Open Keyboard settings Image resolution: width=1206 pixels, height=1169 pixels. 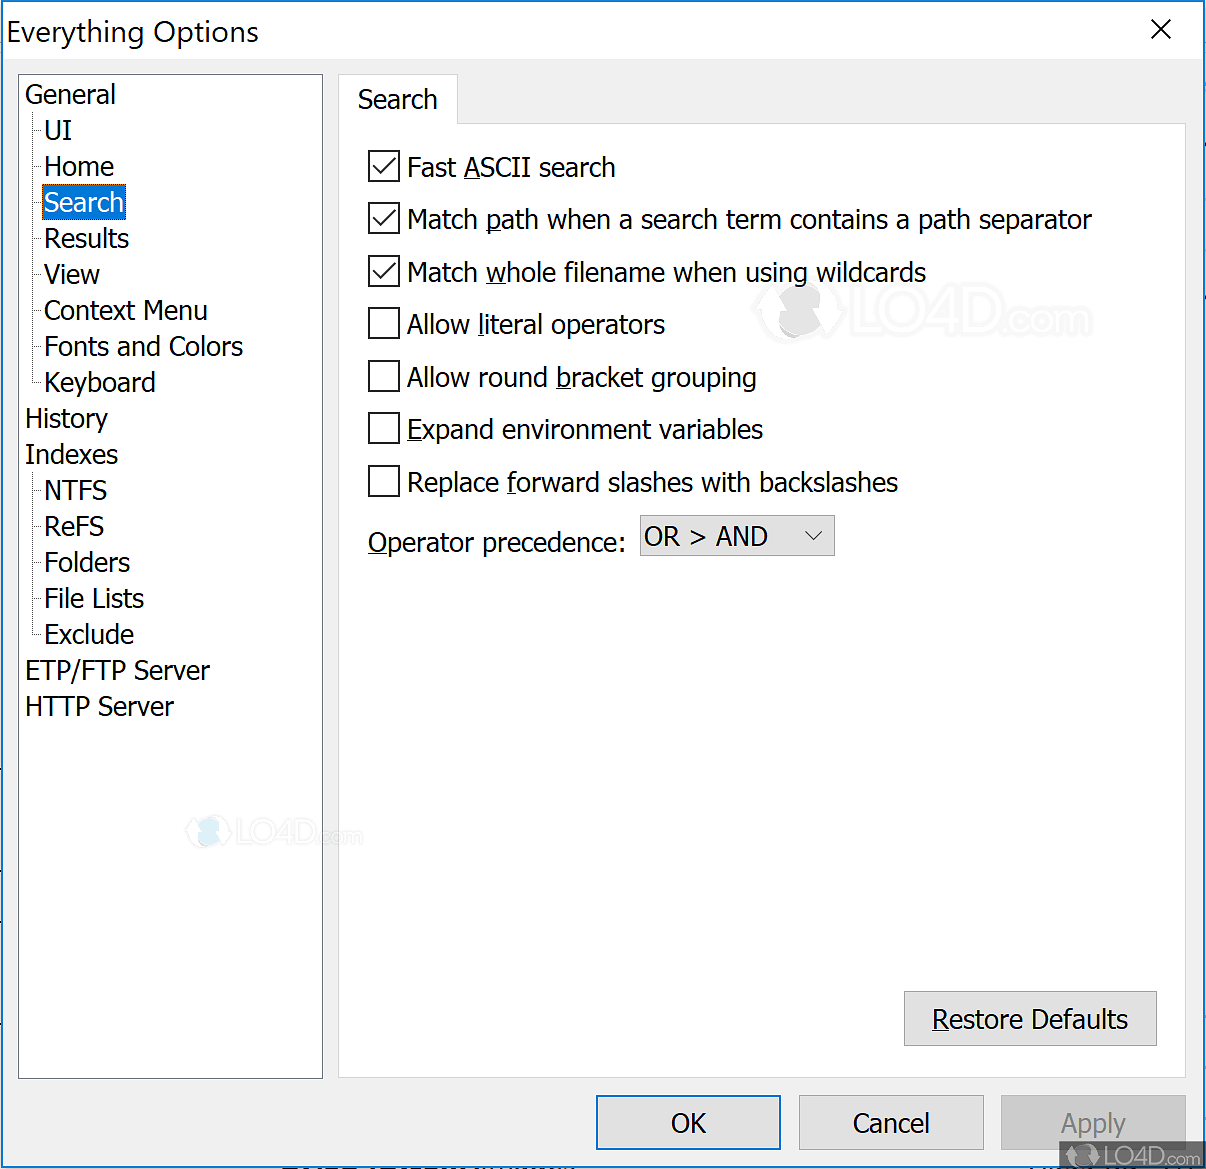click(100, 382)
